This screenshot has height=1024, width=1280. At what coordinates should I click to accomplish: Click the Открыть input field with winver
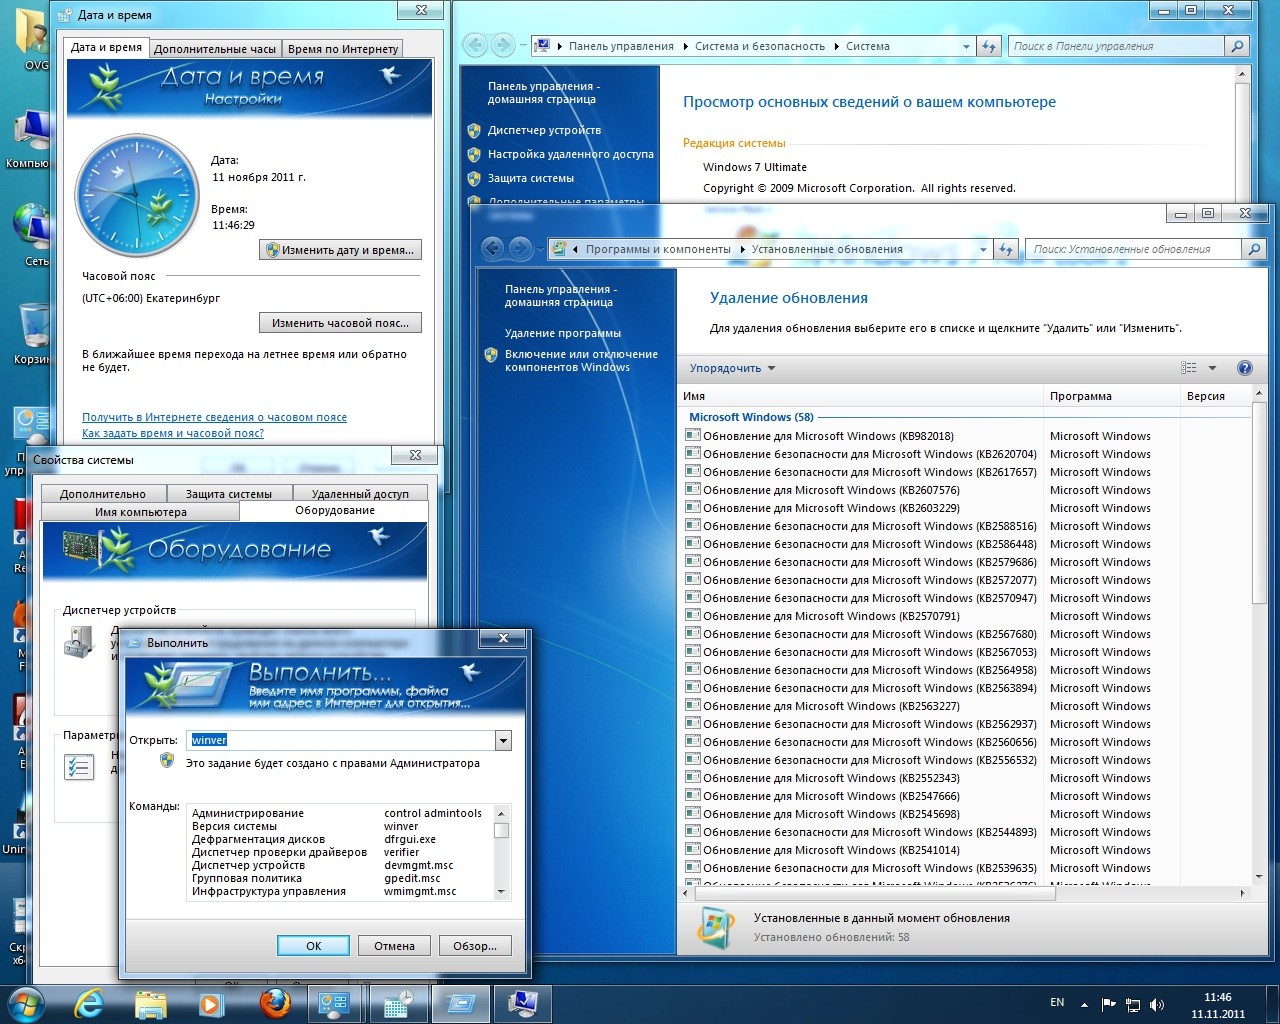click(341, 740)
